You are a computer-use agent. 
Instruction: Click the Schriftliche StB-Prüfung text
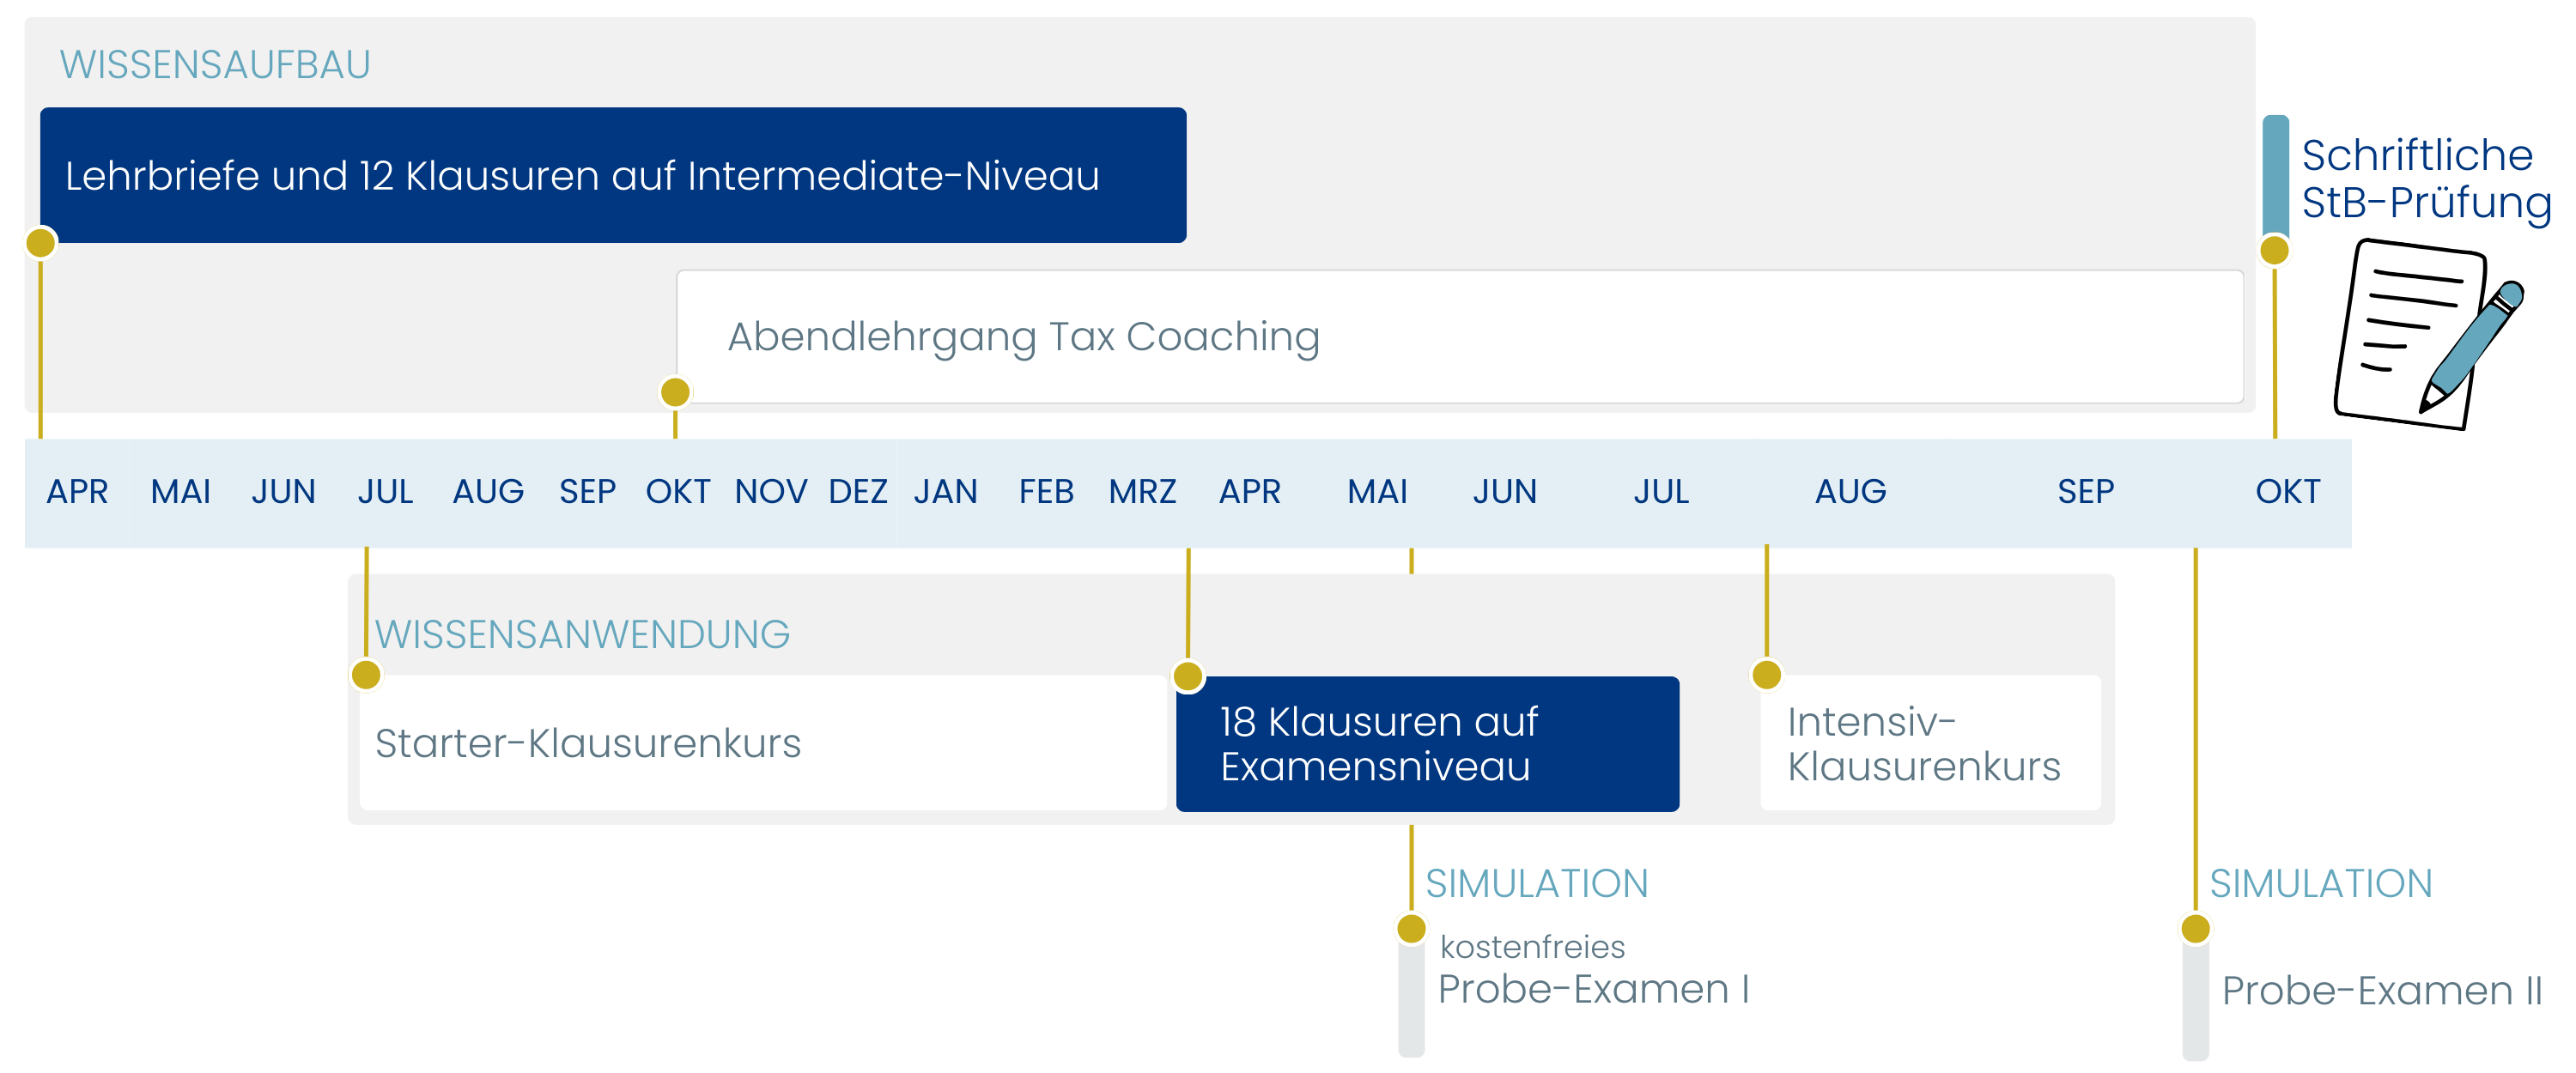pos(2425,178)
